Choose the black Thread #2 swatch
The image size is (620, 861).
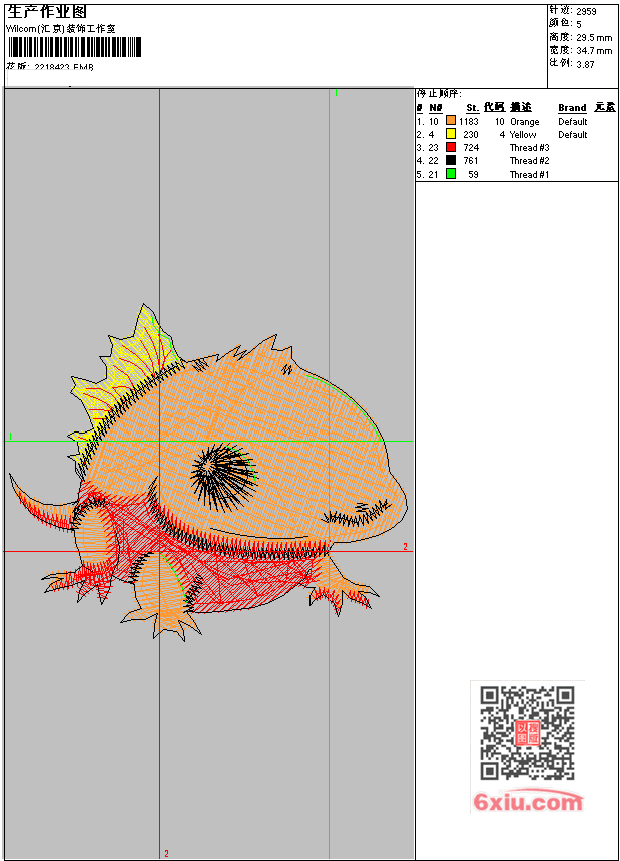[x=451, y=161]
